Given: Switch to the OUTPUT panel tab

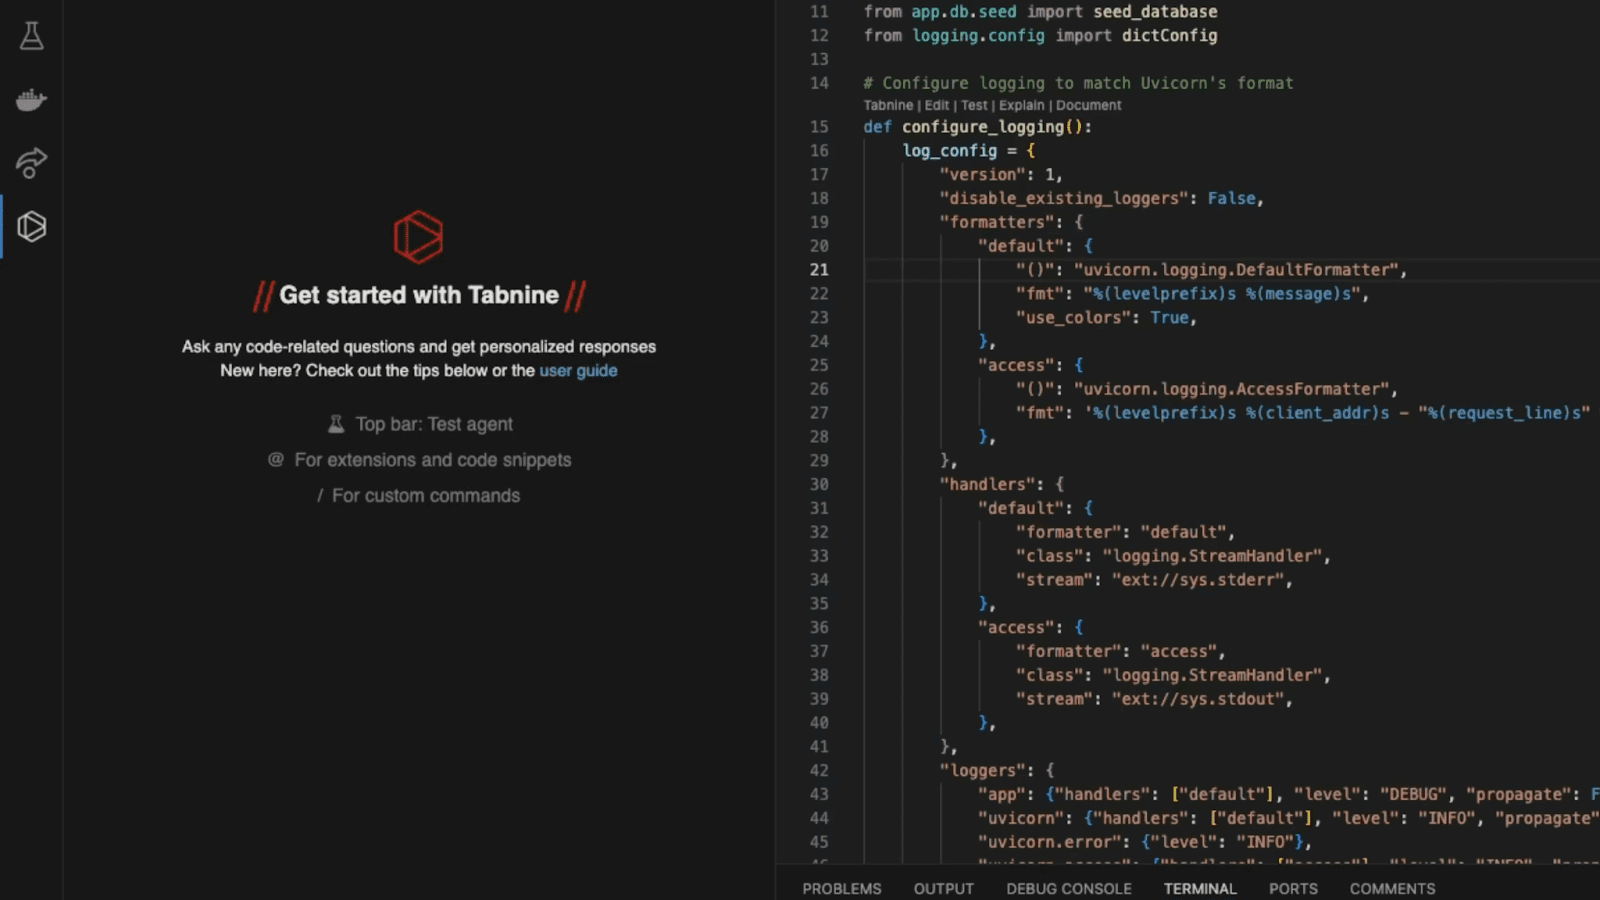Looking at the screenshot, I should (944, 889).
